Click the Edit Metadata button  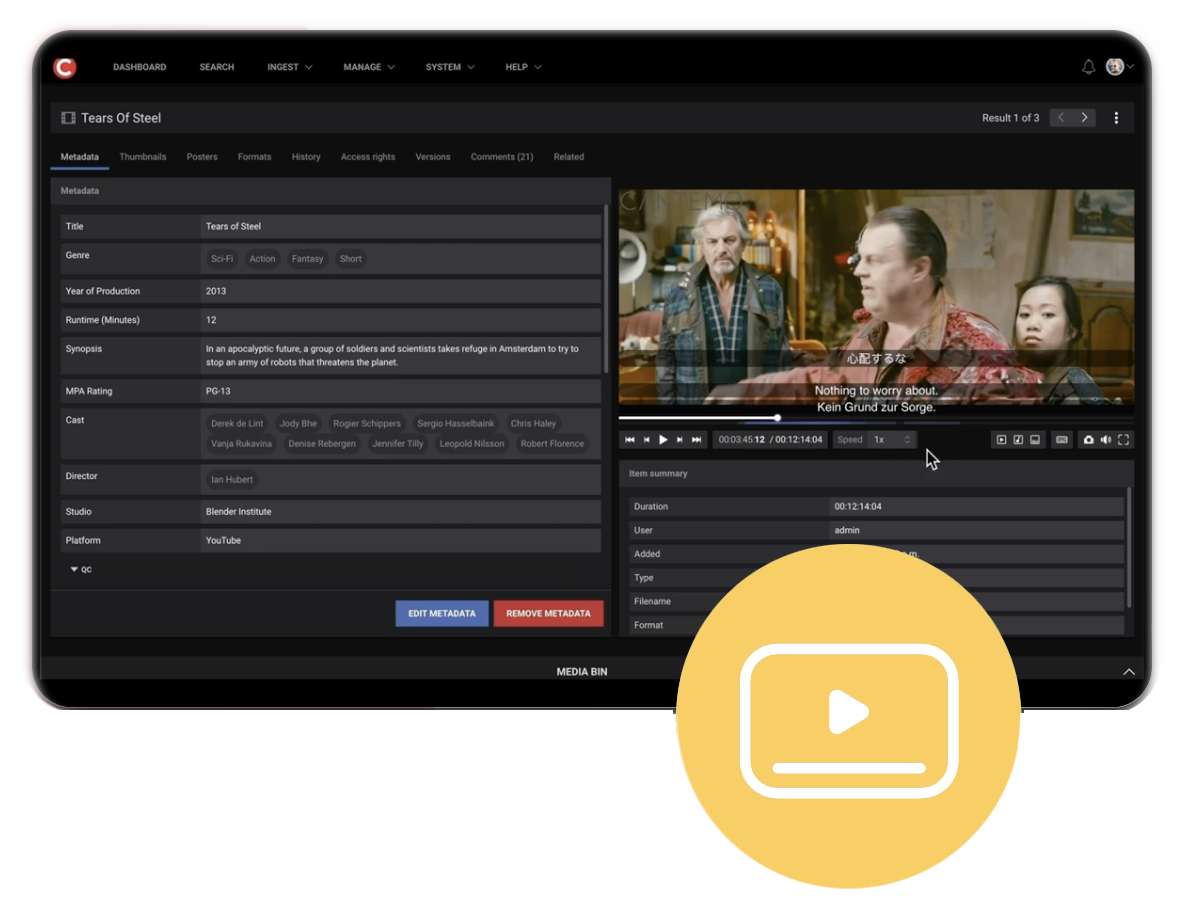click(442, 613)
